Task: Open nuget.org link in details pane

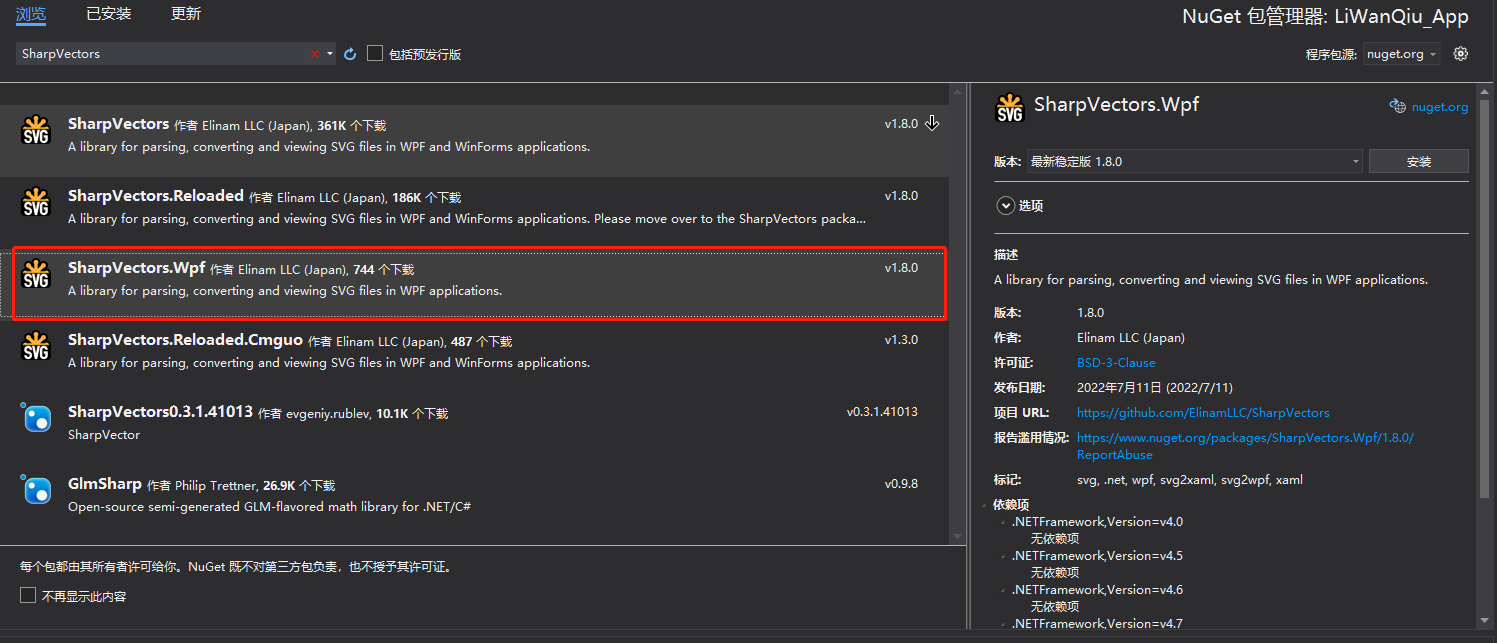Action: point(1440,107)
